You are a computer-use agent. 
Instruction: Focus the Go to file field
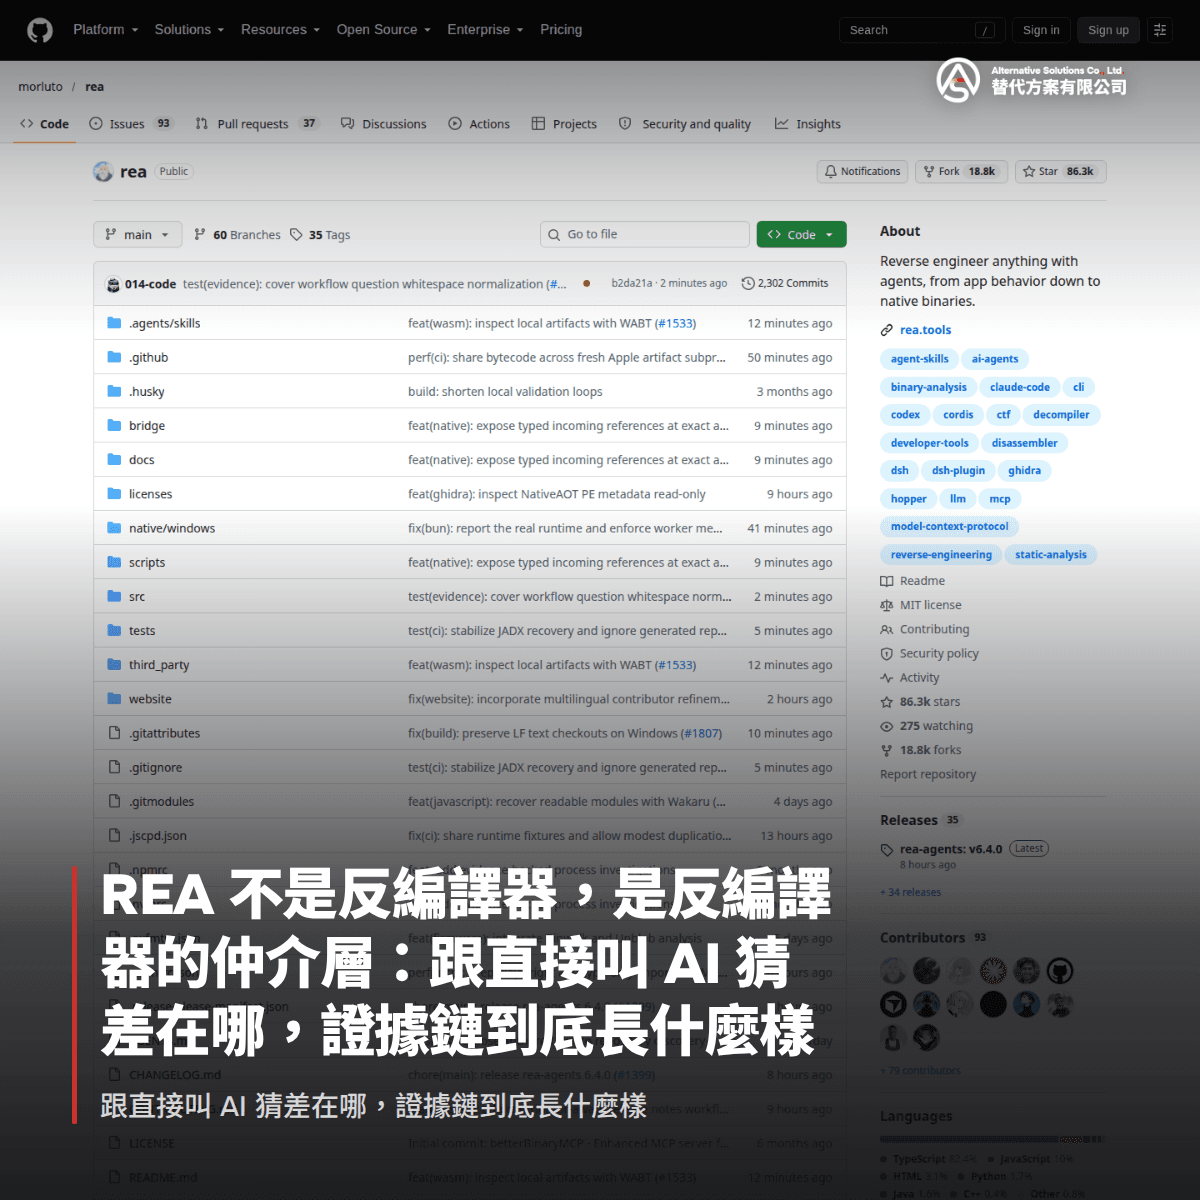[645, 234]
